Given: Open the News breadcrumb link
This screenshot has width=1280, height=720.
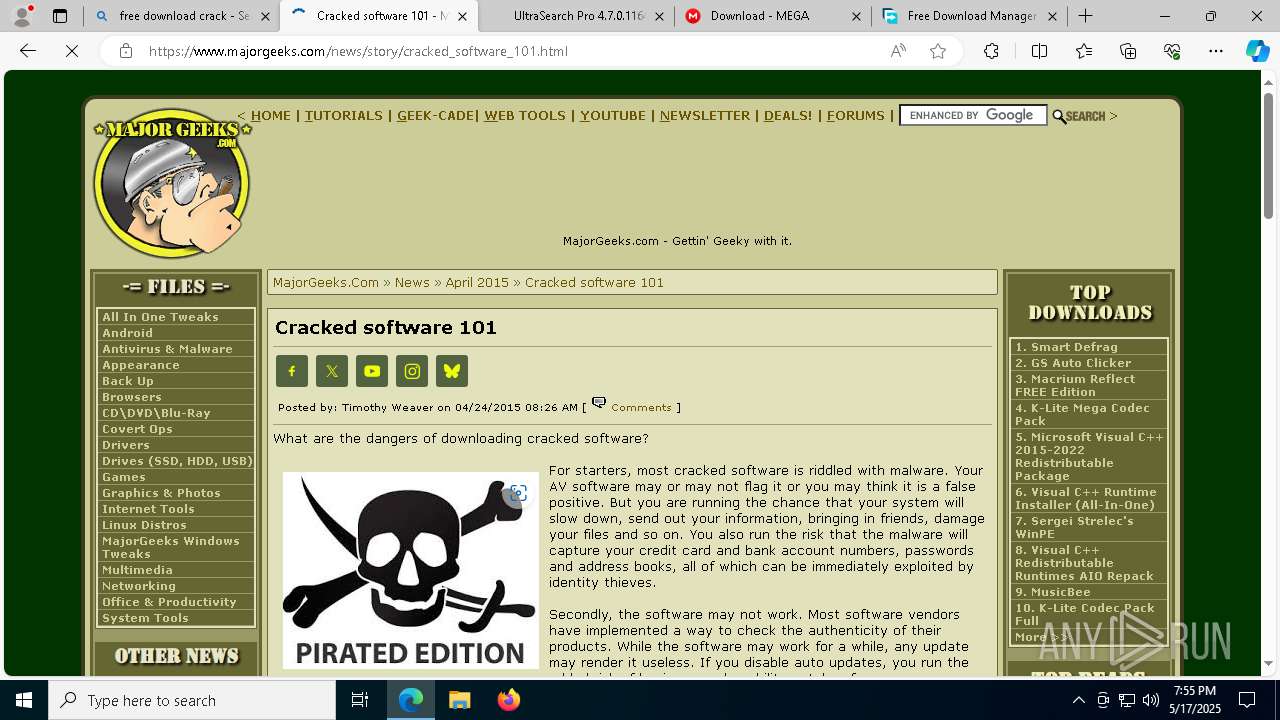Looking at the screenshot, I should 412,283.
